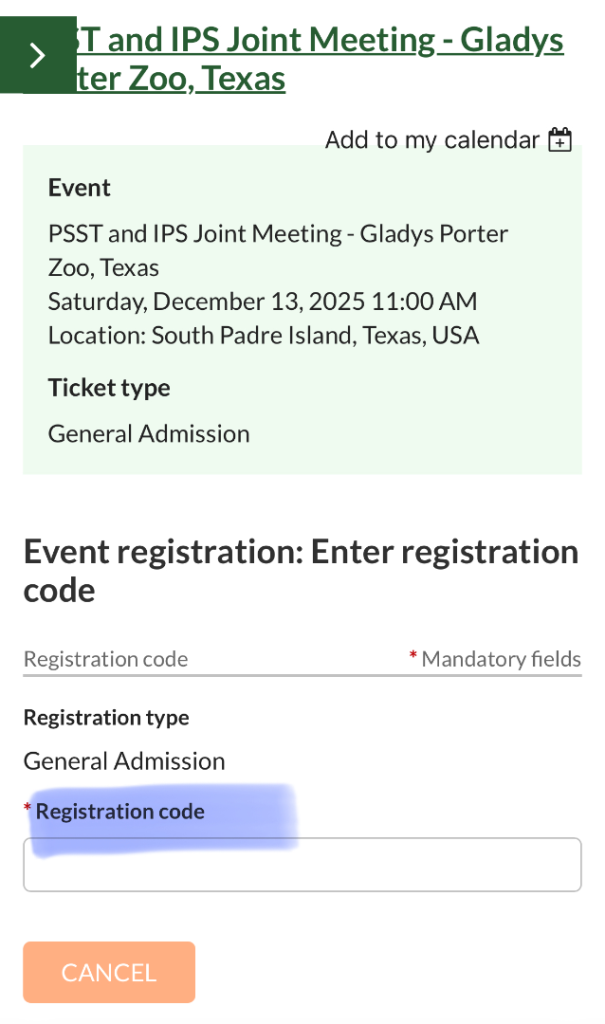The image size is (605, 1024).
Task: Click the red asterisk marking Registration code mandatory
Action: click(x=27, y=808)
